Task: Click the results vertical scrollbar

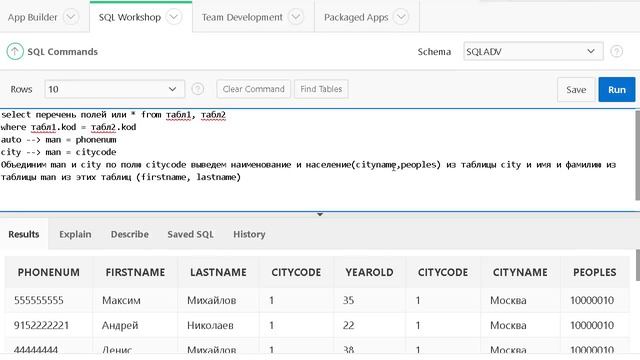Action: pos(638,265)
